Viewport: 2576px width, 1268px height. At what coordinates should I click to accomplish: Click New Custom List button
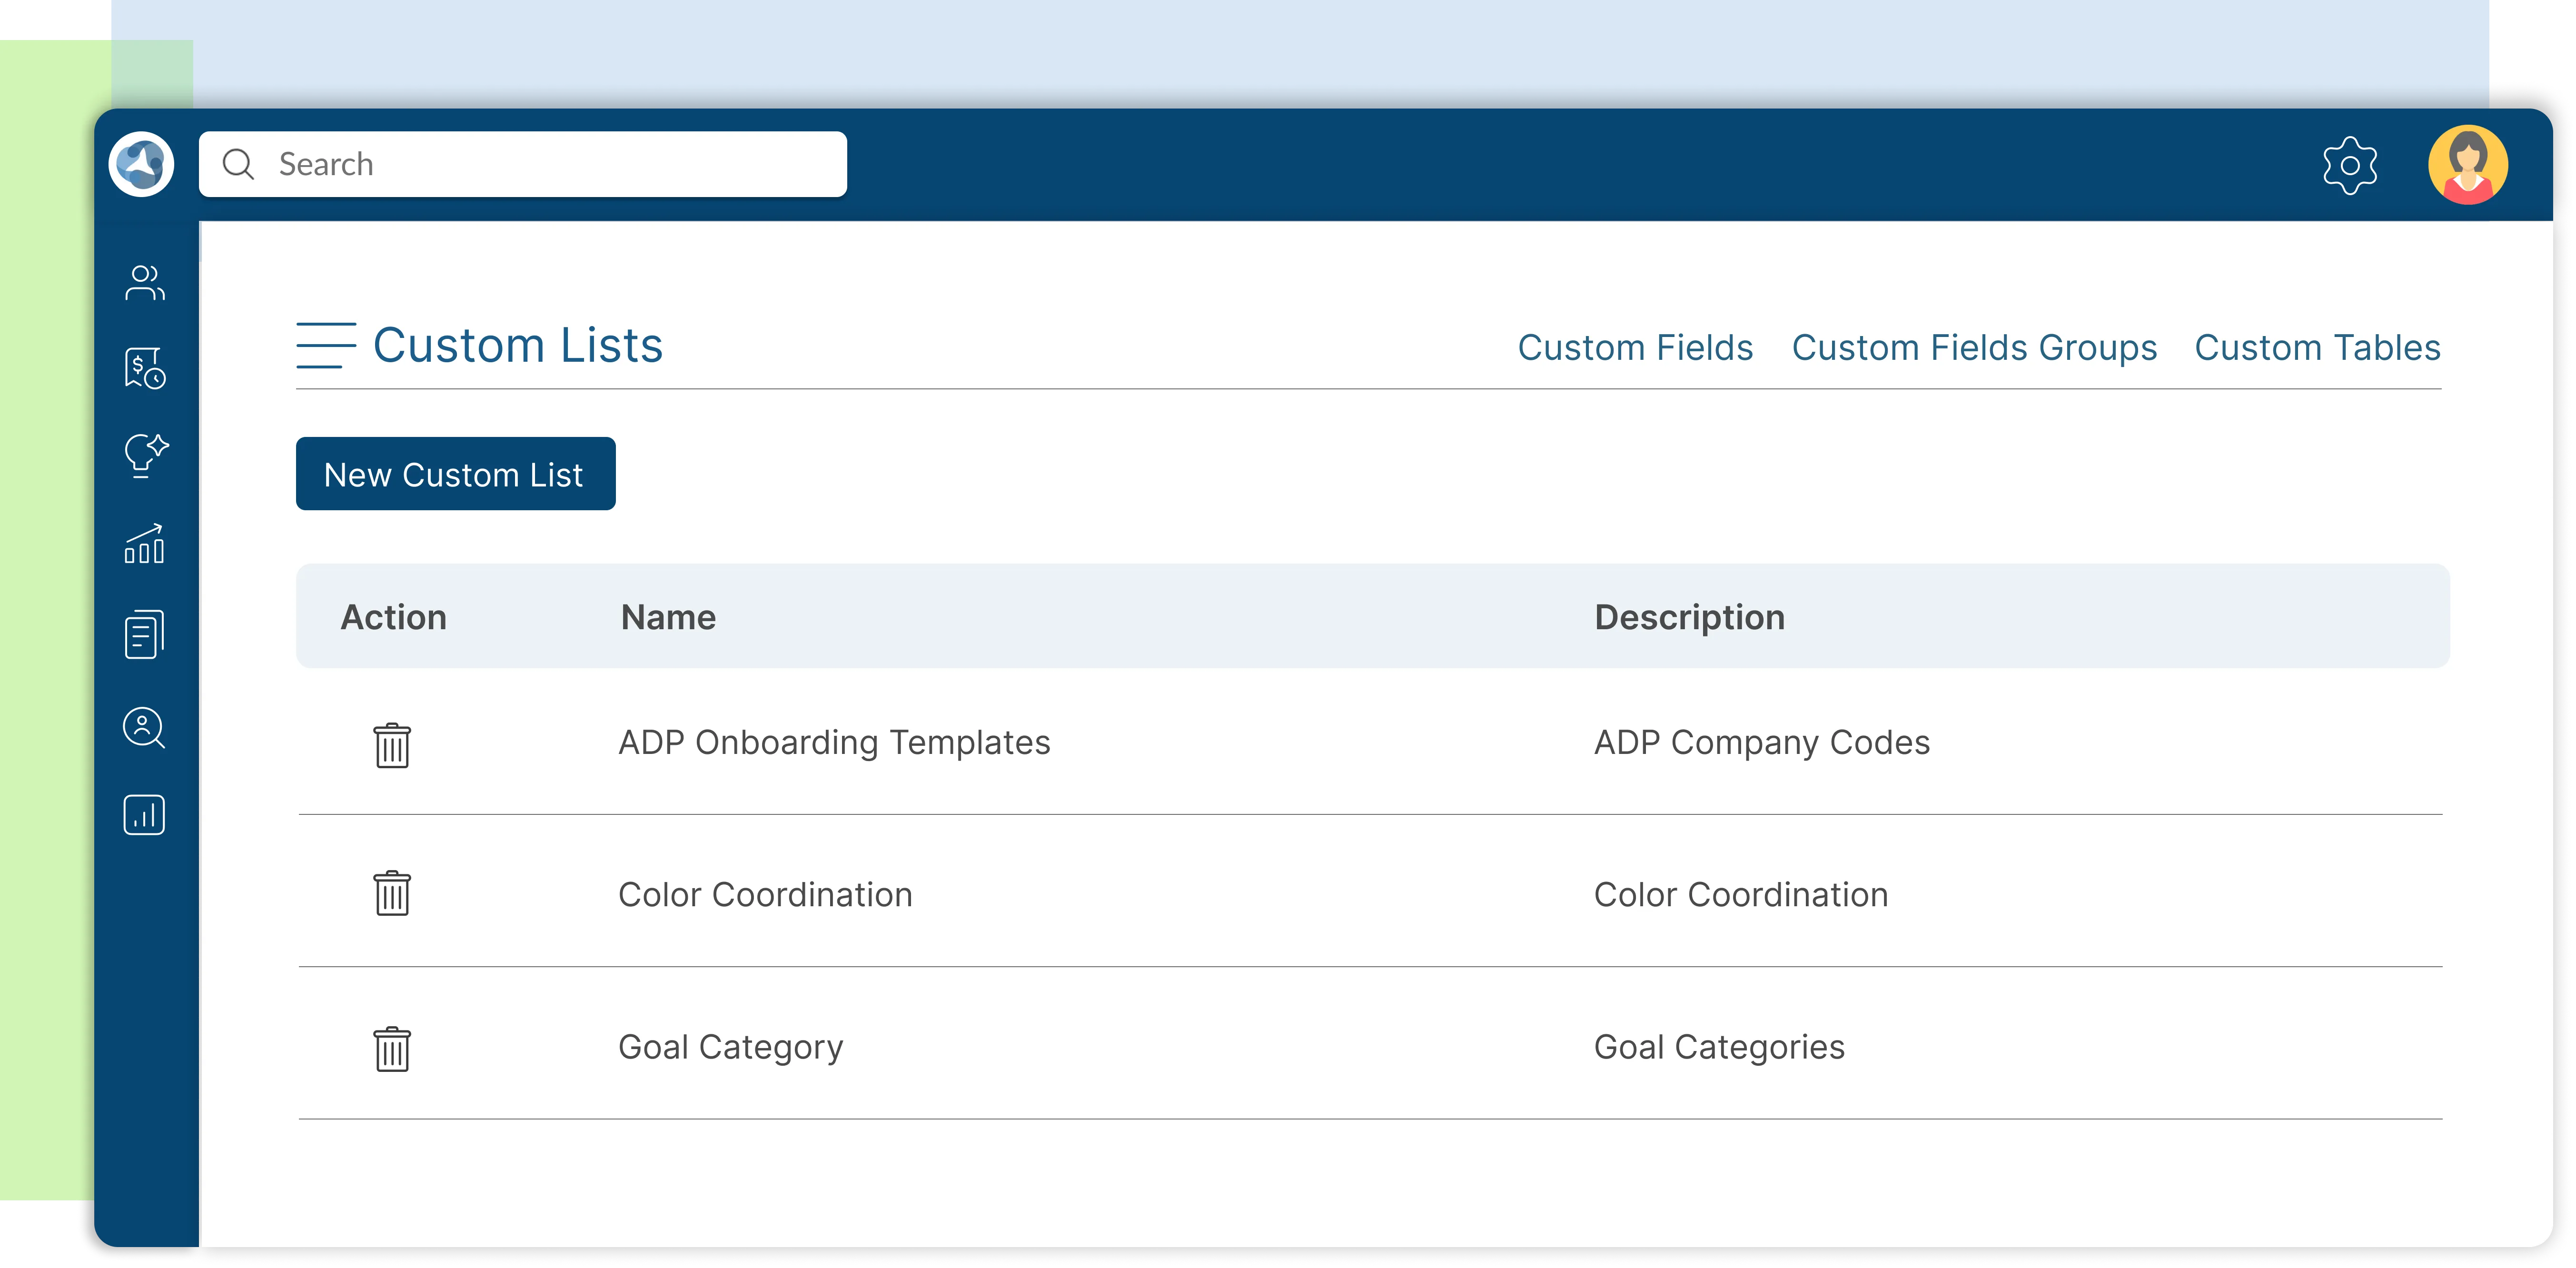click(455, 474)
